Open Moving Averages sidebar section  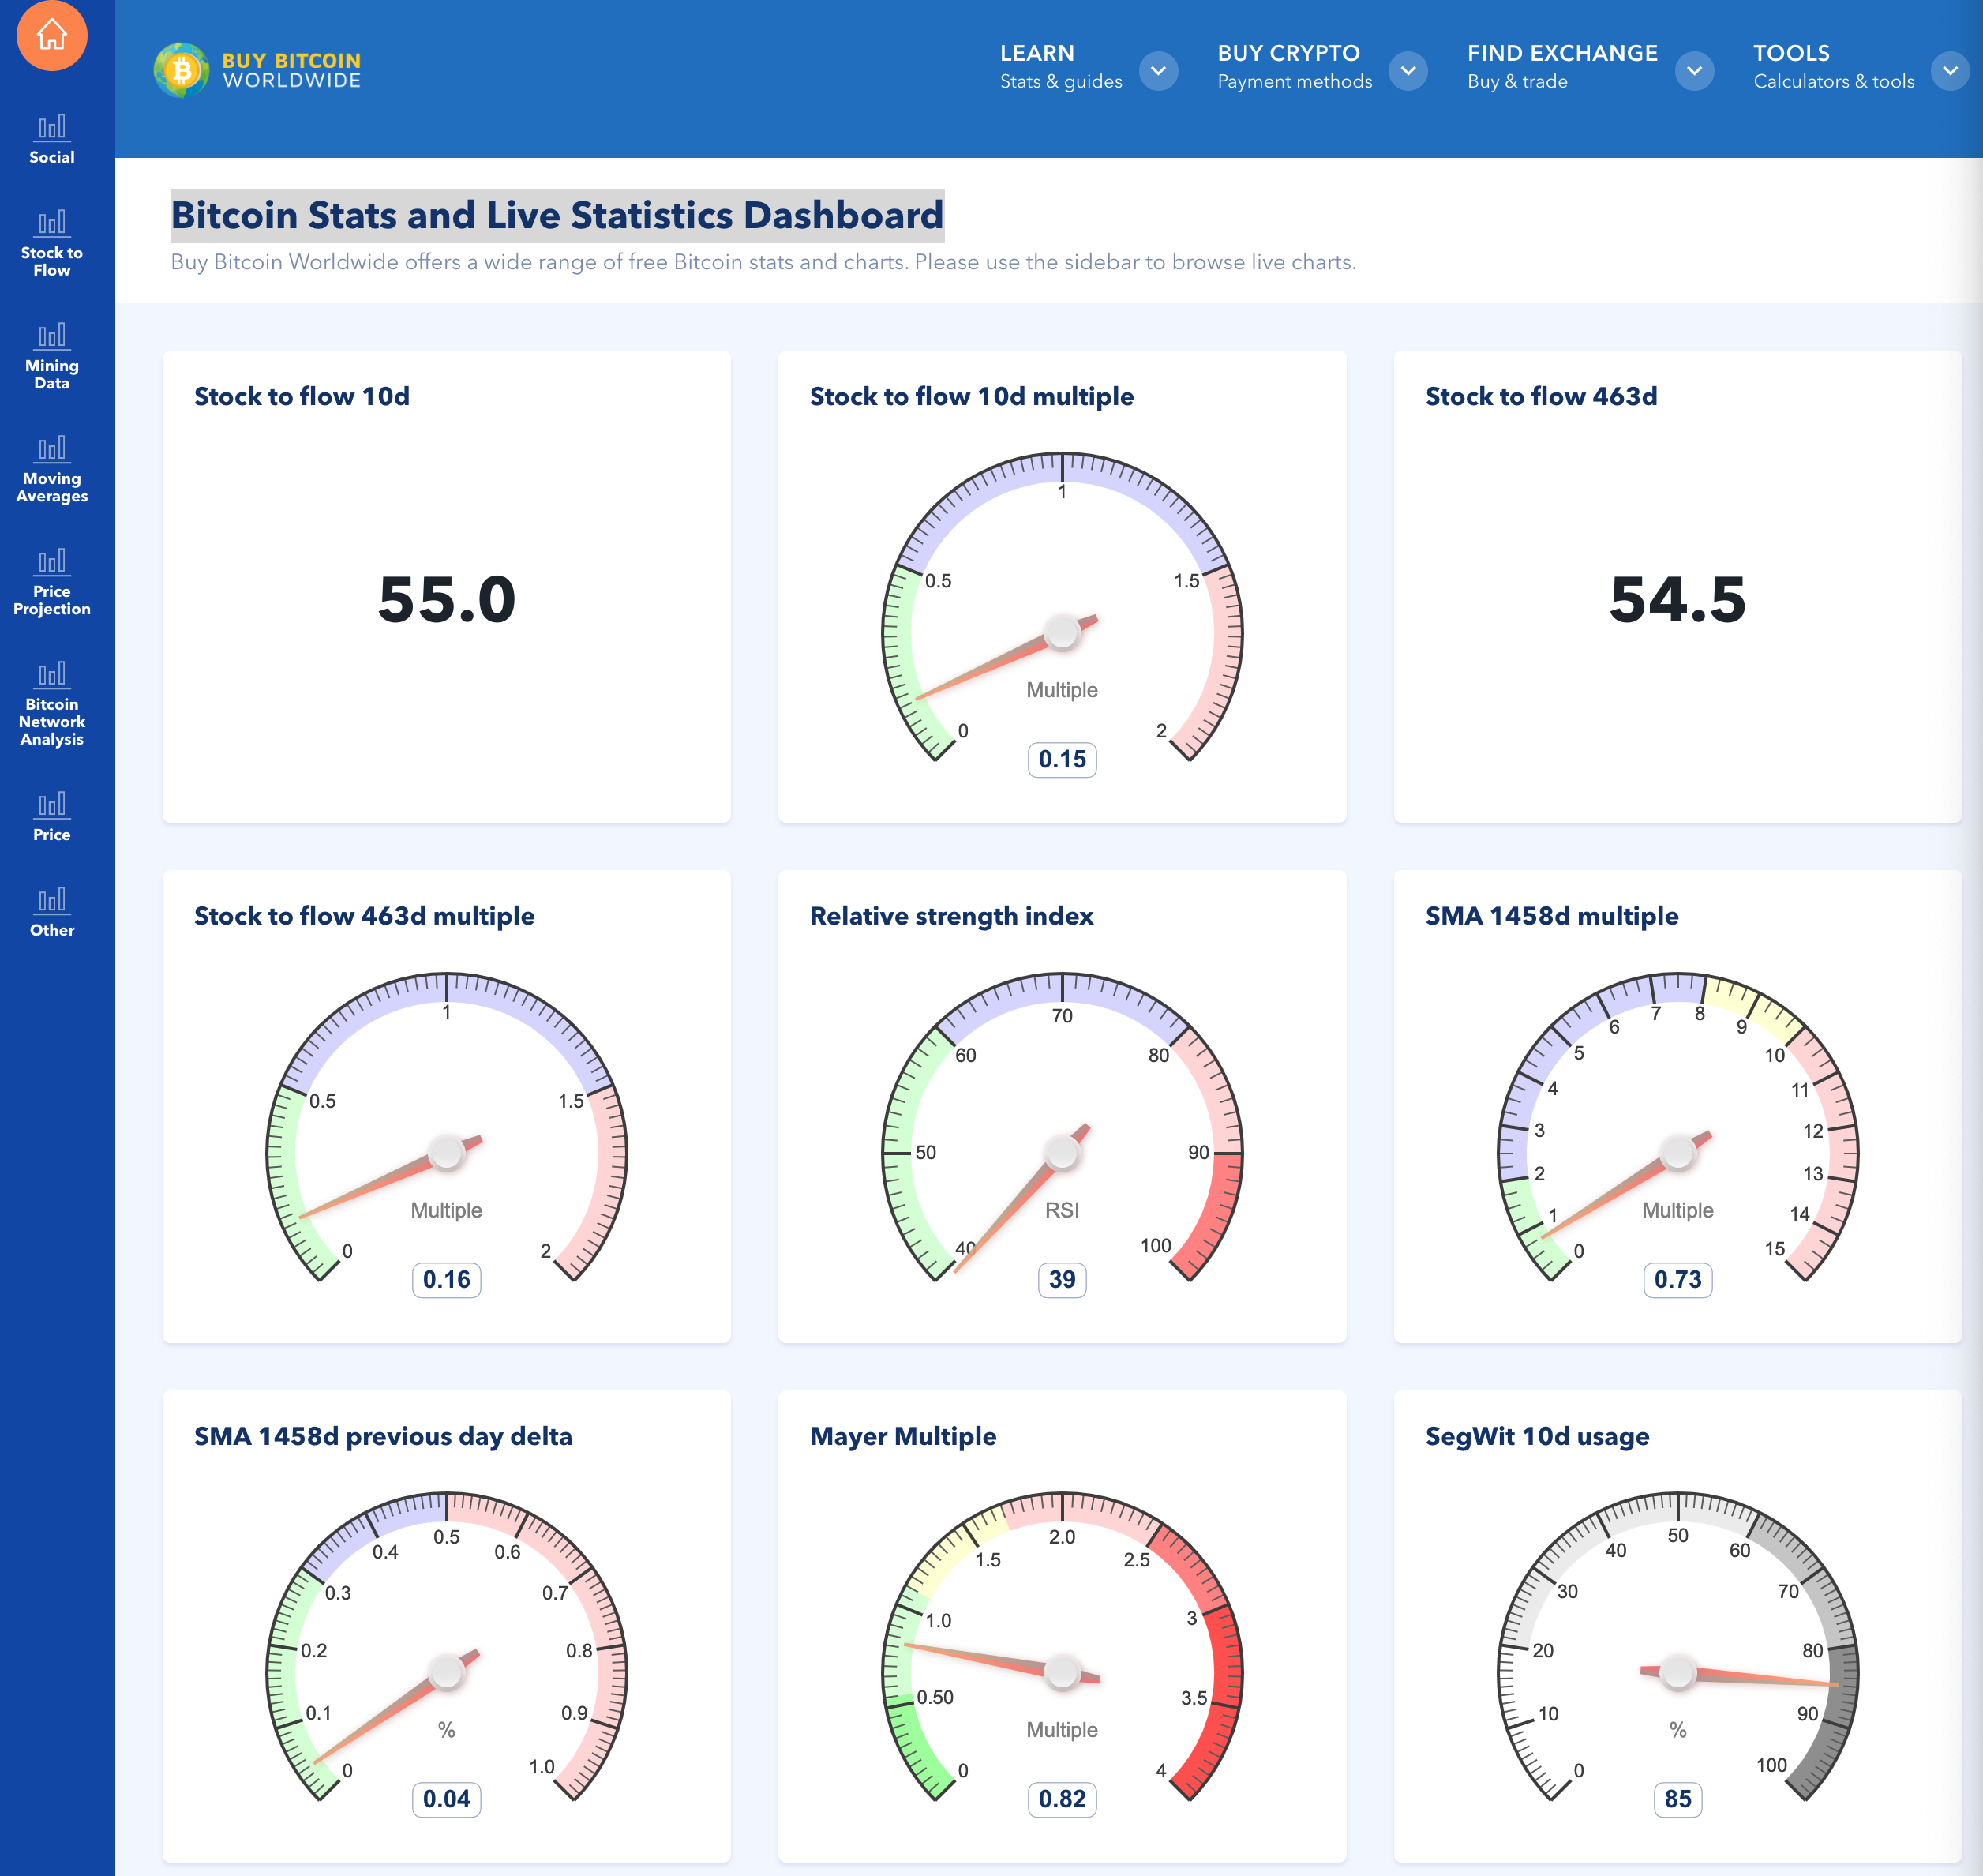click(x=52, y=469)
